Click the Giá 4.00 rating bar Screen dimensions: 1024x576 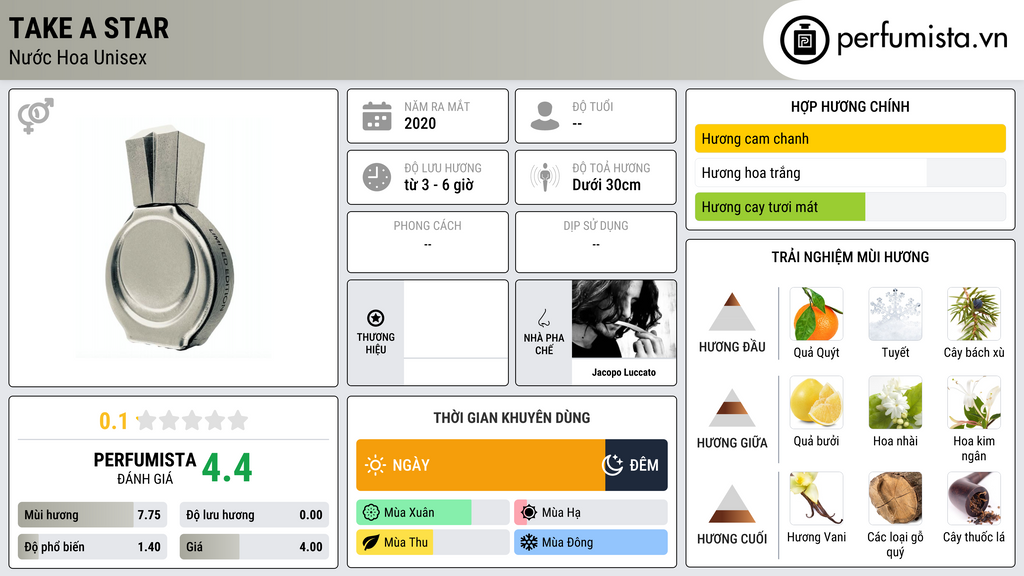pyautogui.click(x=254, y=547)
